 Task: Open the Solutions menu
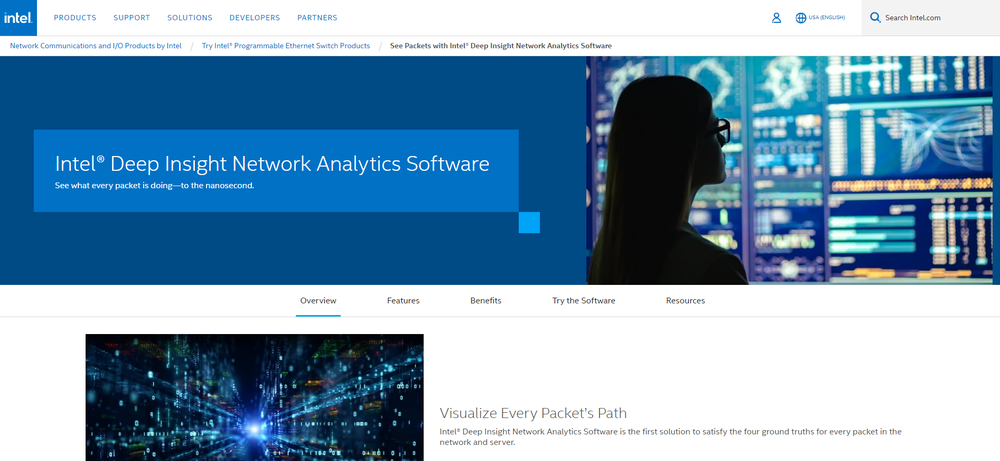190,18
